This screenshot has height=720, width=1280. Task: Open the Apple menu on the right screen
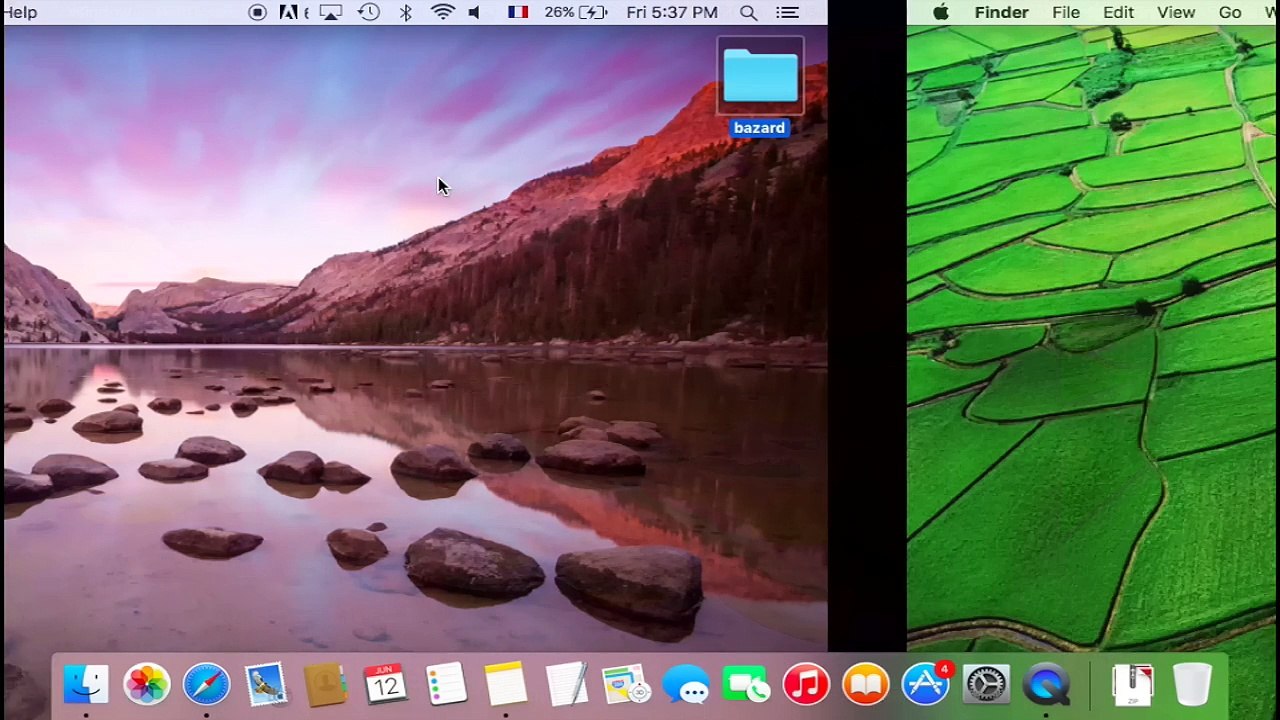pos(941,12)
